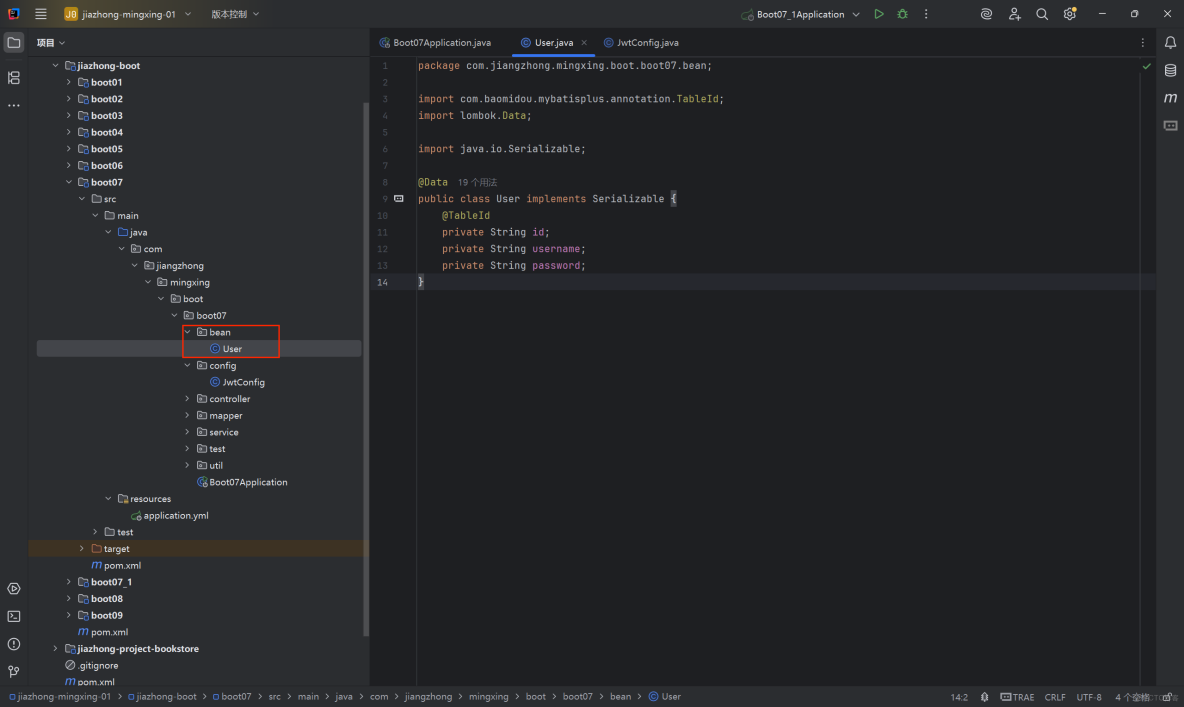Change the UTF-8 file encoding
Viewport: 1184px width, 707px height.
tap(1089, 696)
